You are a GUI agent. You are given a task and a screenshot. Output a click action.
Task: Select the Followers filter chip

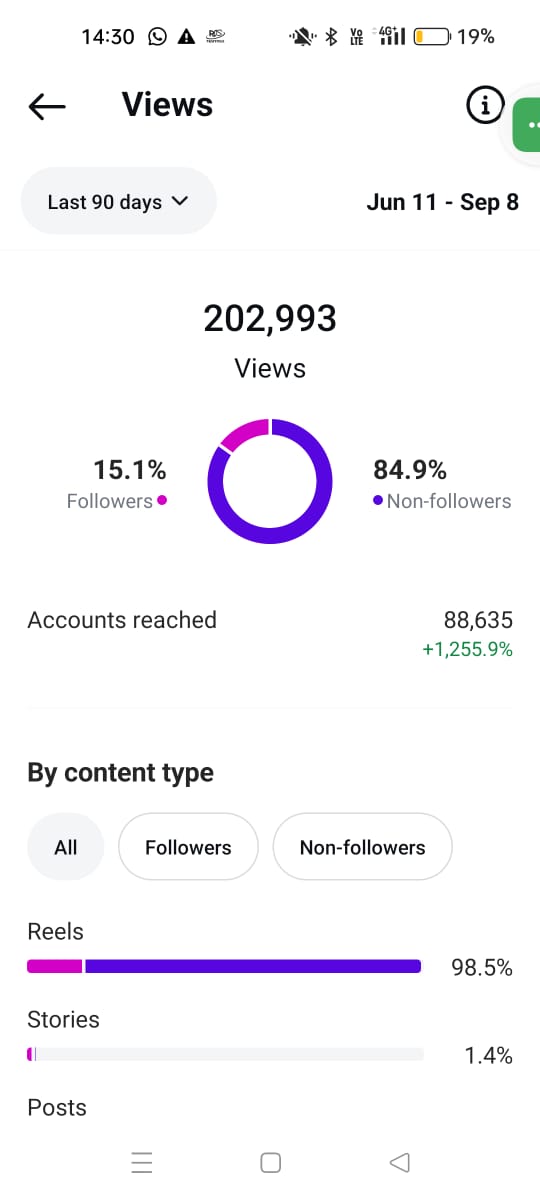click(x=188, y=847)
